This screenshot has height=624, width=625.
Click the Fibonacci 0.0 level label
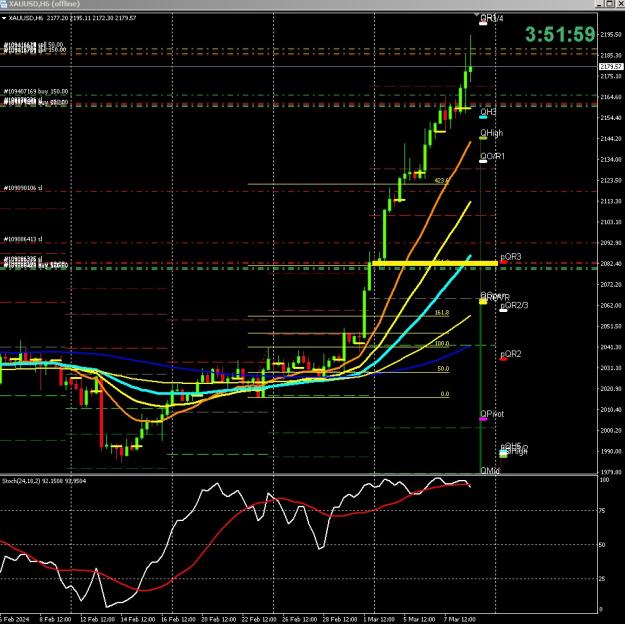444,394
